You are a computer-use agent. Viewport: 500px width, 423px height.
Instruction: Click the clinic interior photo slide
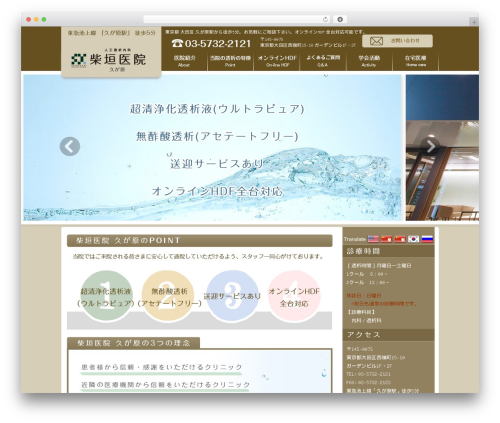coord(442,147)
